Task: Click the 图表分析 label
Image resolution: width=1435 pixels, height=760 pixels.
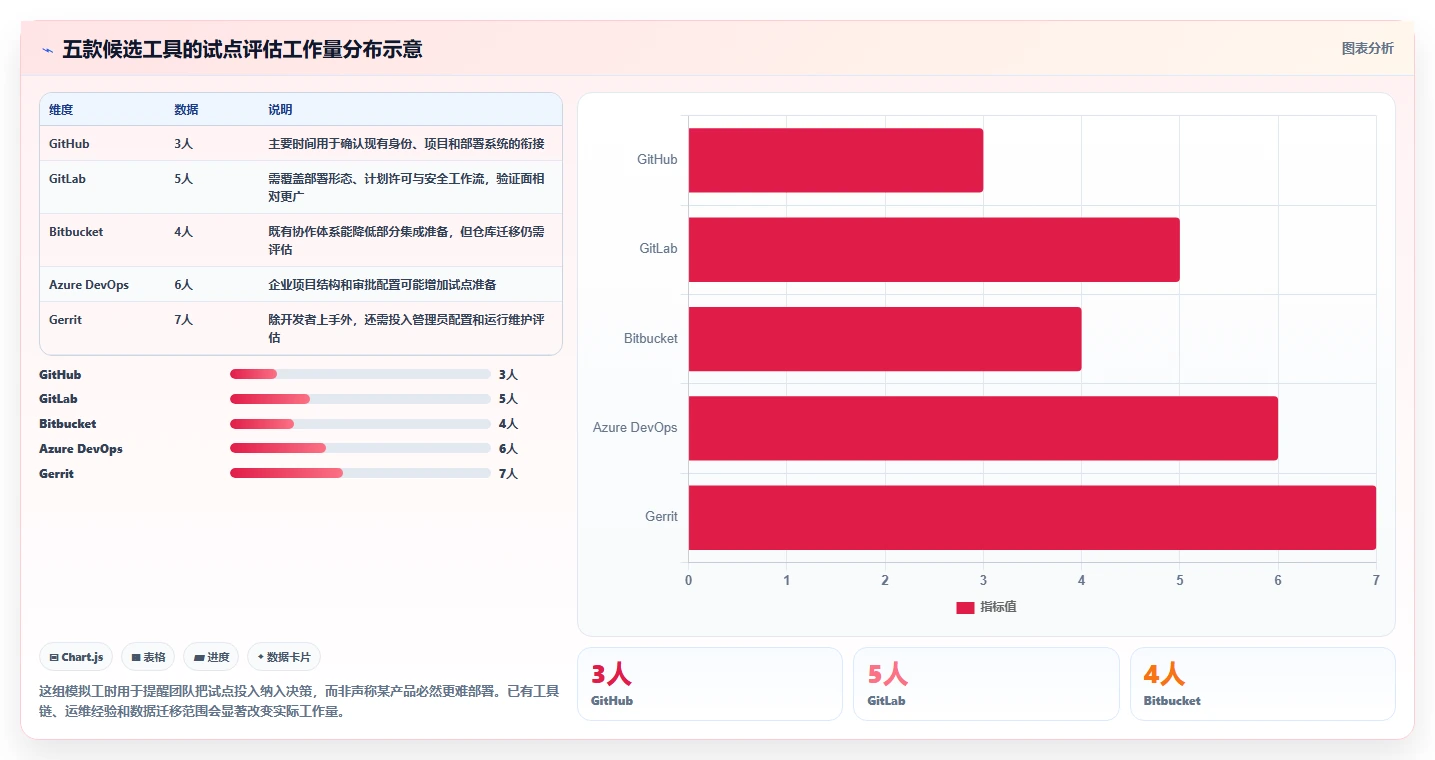Action: coord(1367,48)
